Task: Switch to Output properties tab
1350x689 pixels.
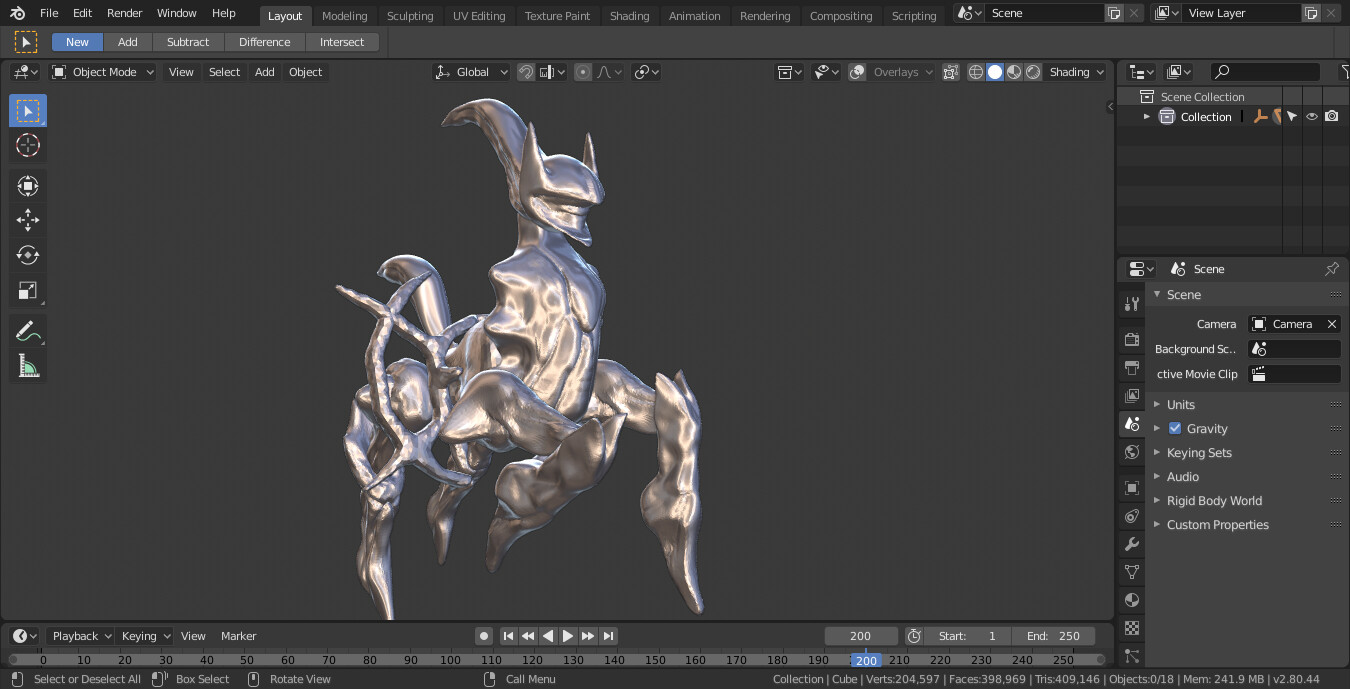Action: pyautogui.click(x=1132, y=368)
